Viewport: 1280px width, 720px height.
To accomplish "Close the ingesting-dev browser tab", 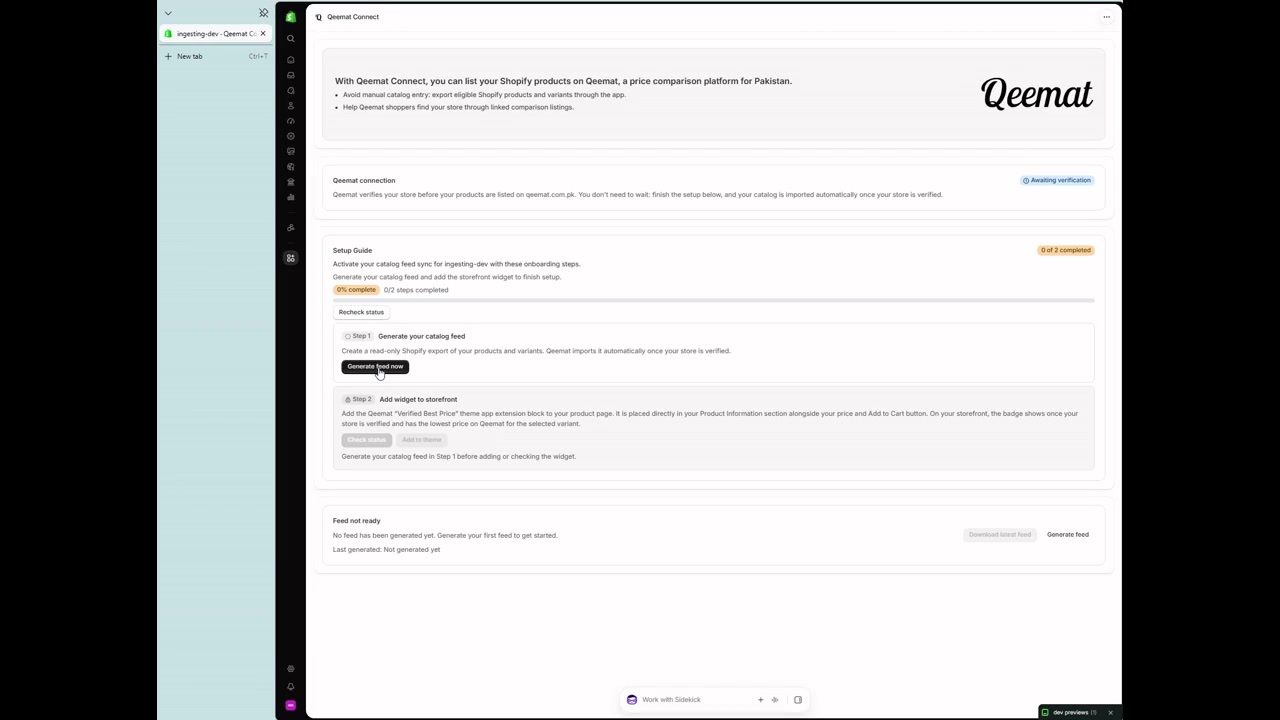I will pos(263,34).
